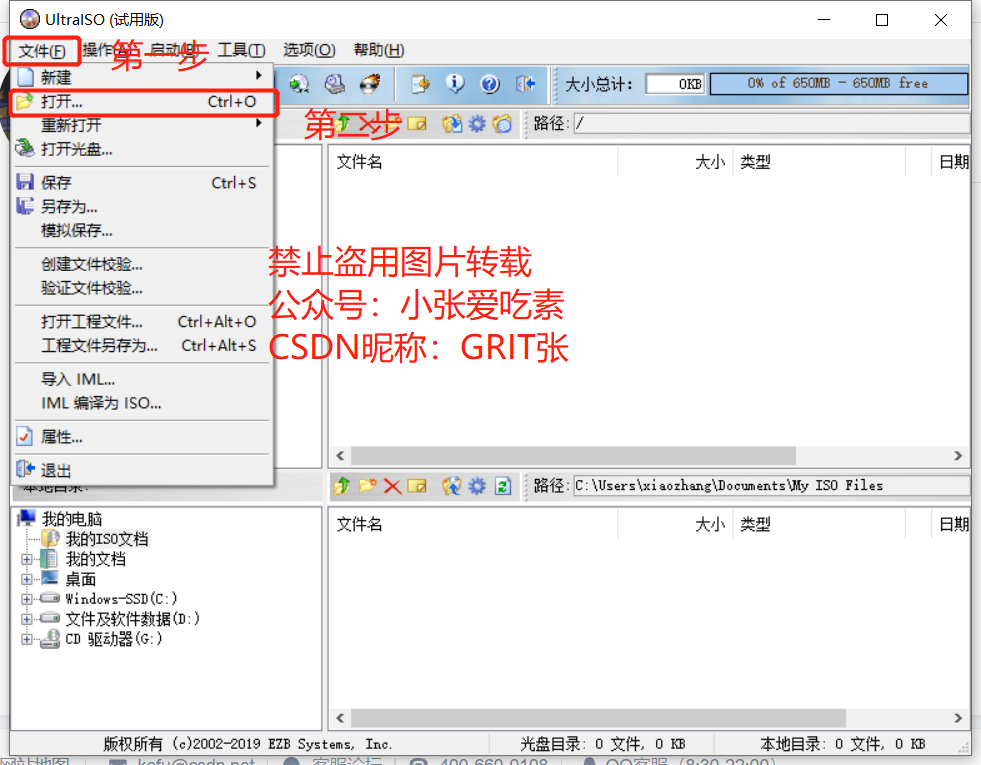Click the image 路径 field showing /
Viewport: 981px width, 765px height.
pos(772,124)
